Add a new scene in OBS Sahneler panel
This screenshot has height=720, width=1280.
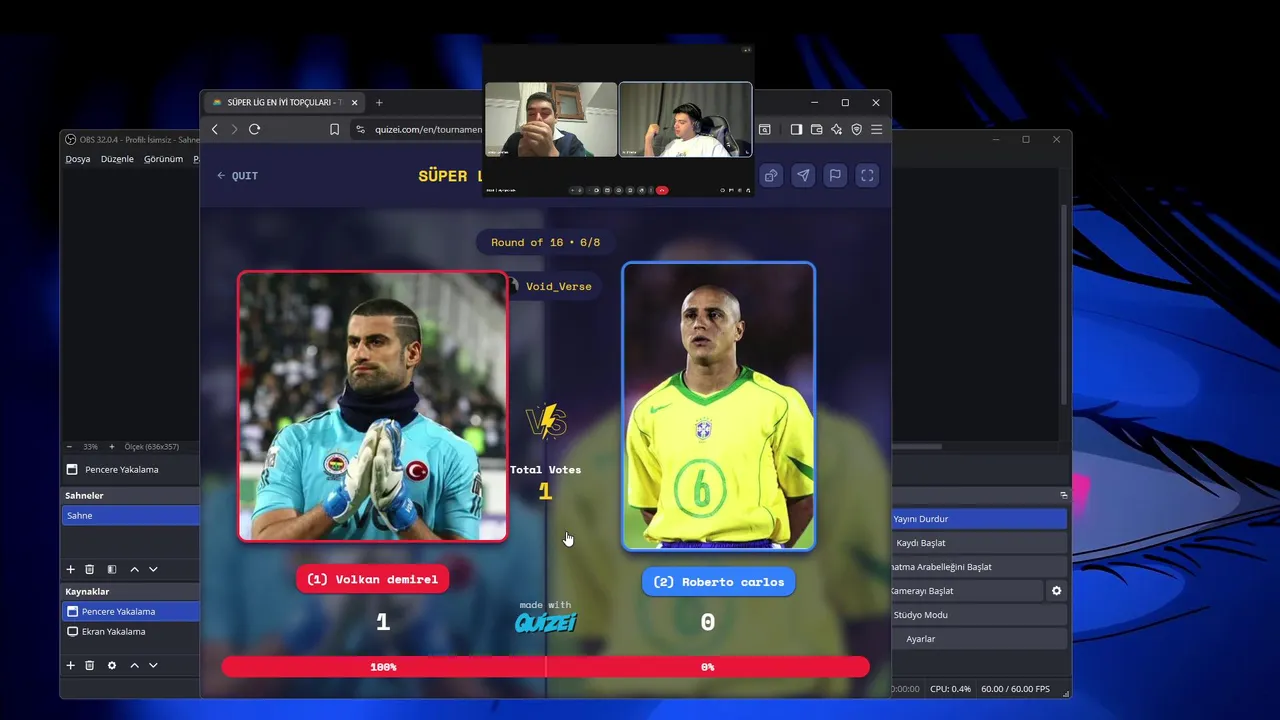70,569
